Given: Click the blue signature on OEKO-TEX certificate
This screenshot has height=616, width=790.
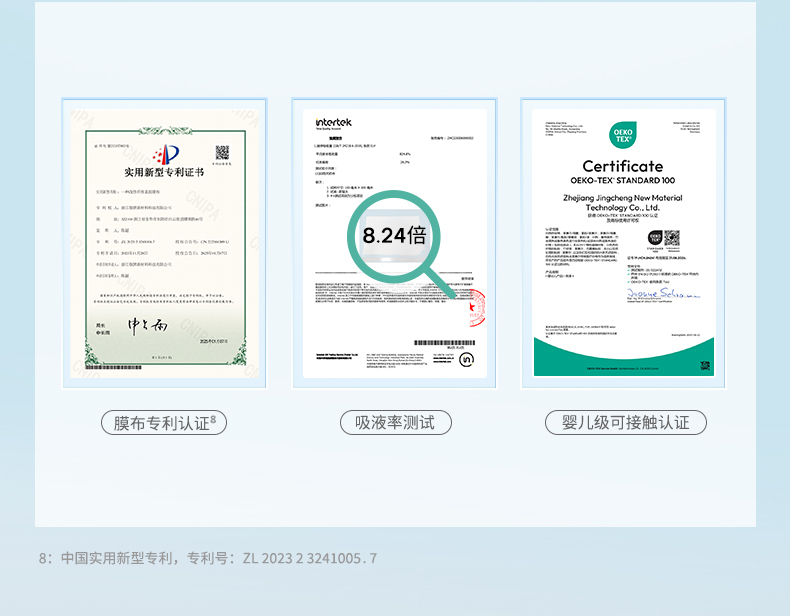Looking at the screenshot, I should coord(662,294).
